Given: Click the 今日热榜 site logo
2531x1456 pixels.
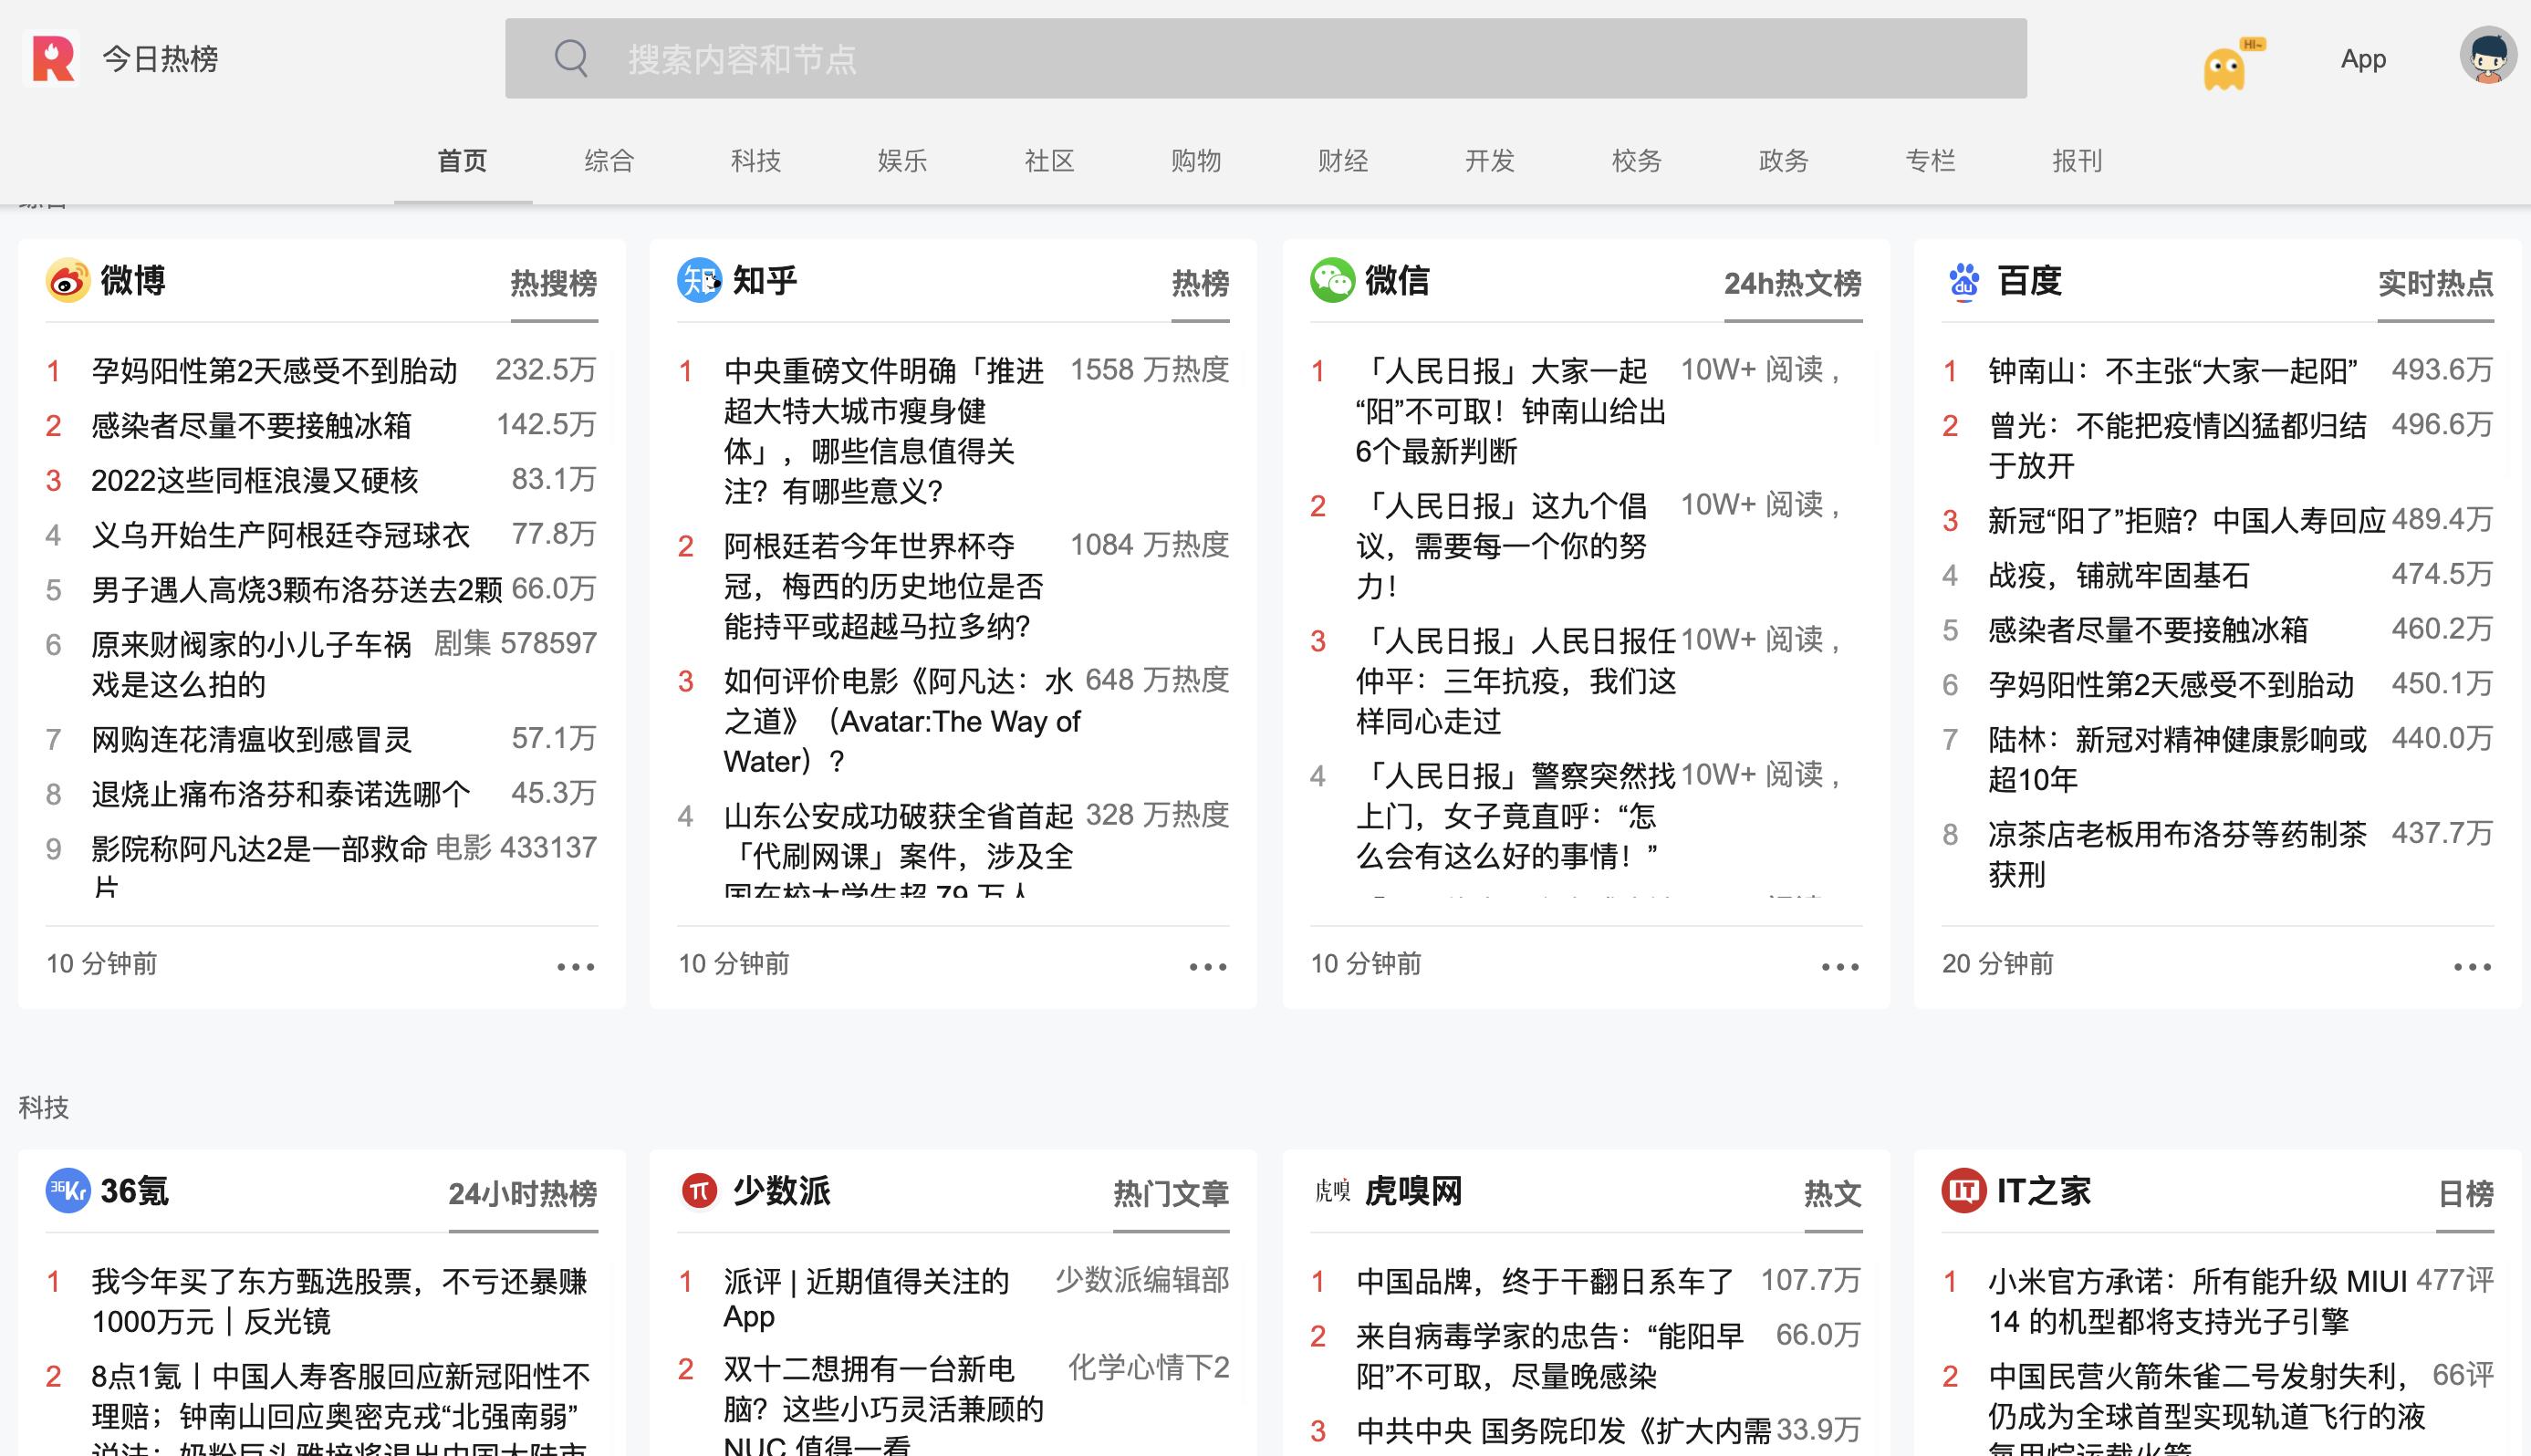Looking at the screenshot, I should [x=128, y=58].
